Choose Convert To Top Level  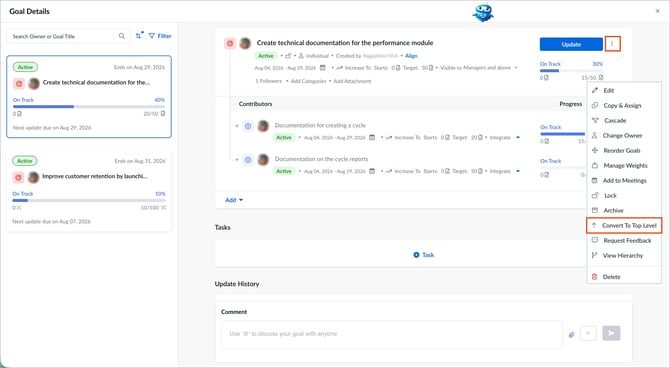point(624,225)
